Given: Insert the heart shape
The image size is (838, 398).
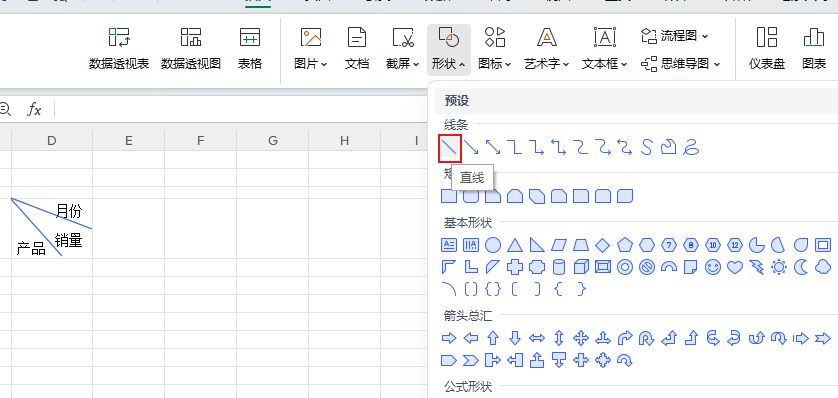Looking at the screenshot, I should pos(735,267).
